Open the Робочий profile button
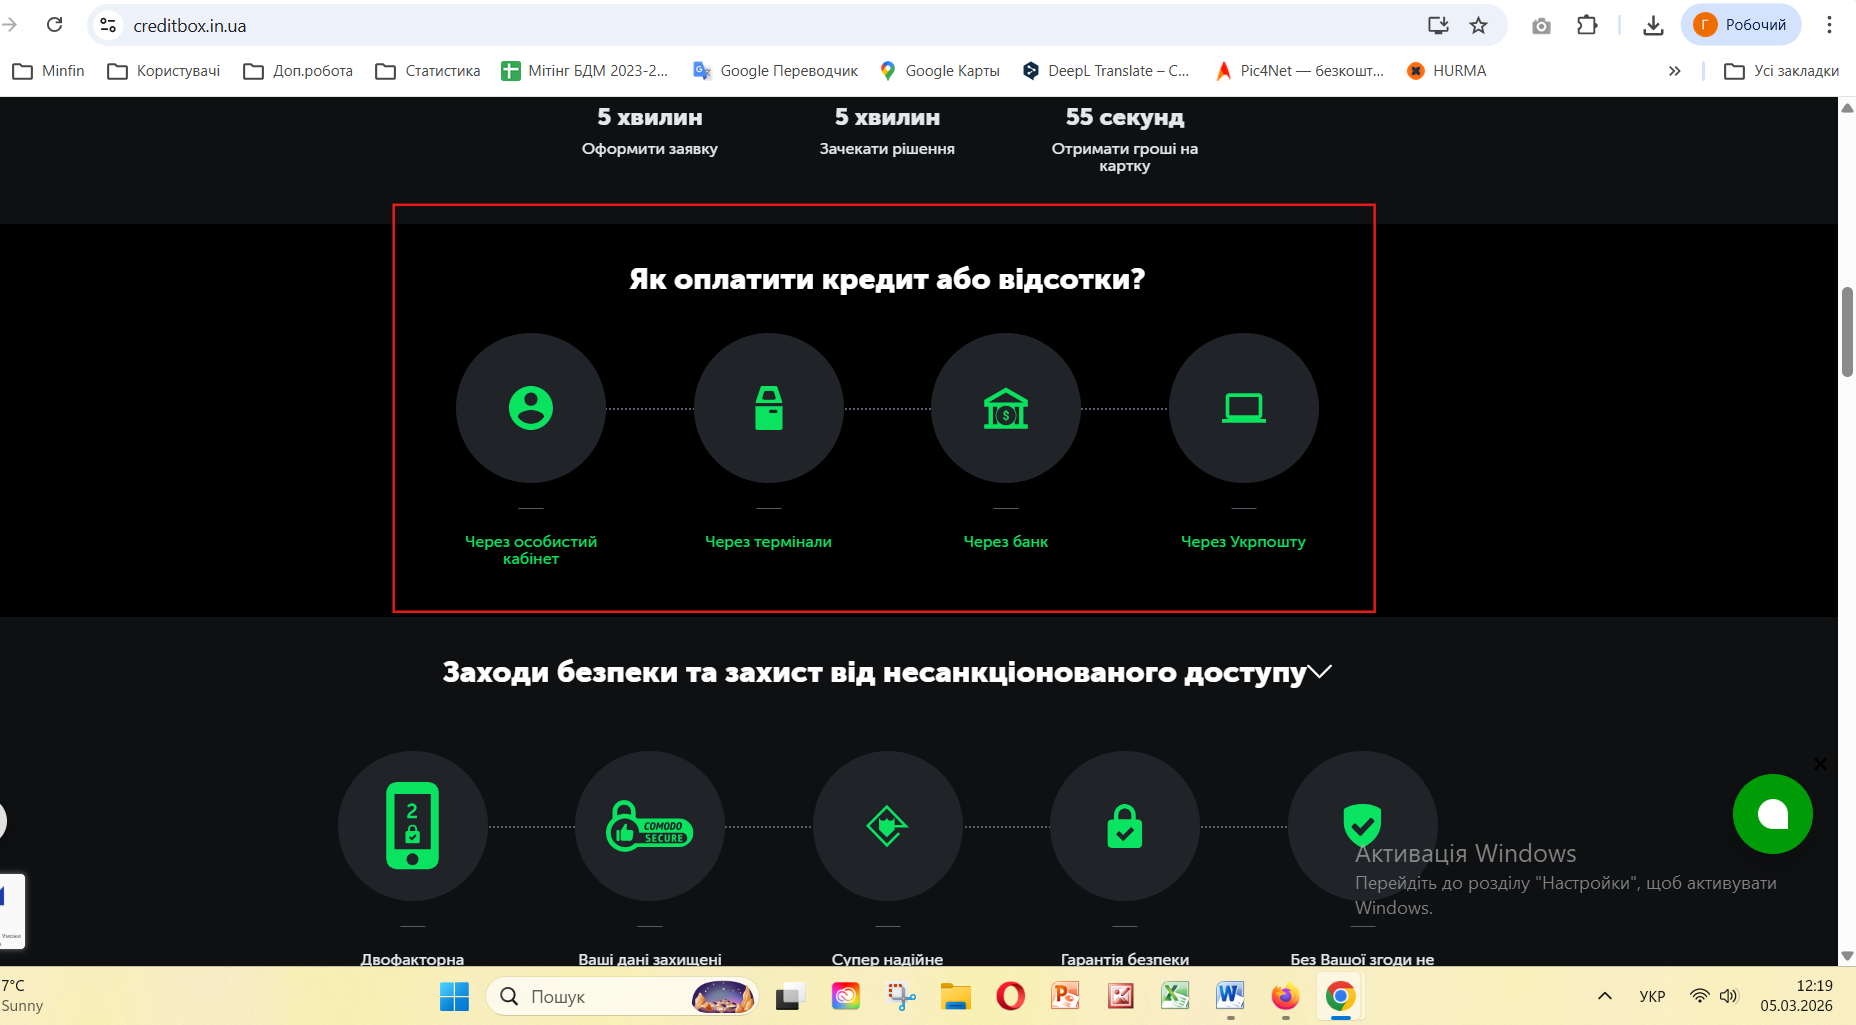Image resolution: width=1856 pixels, height=1025 pixels. (1741, 25)
